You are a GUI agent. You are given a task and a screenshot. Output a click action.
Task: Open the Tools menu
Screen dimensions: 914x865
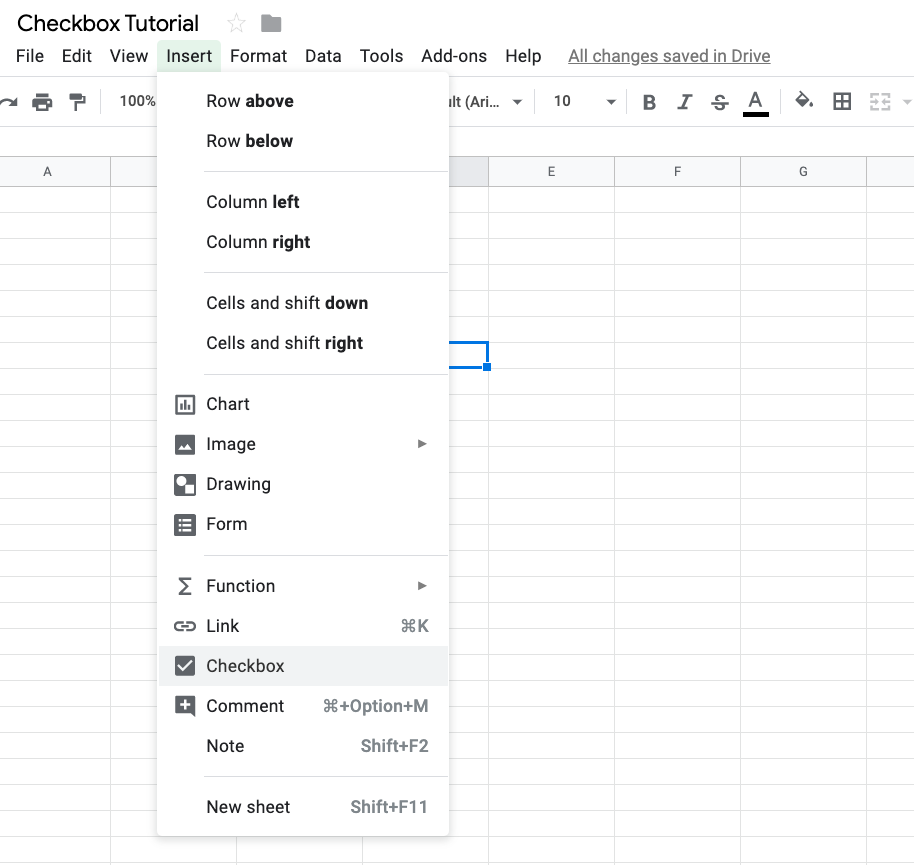click(x=381, y=56)
